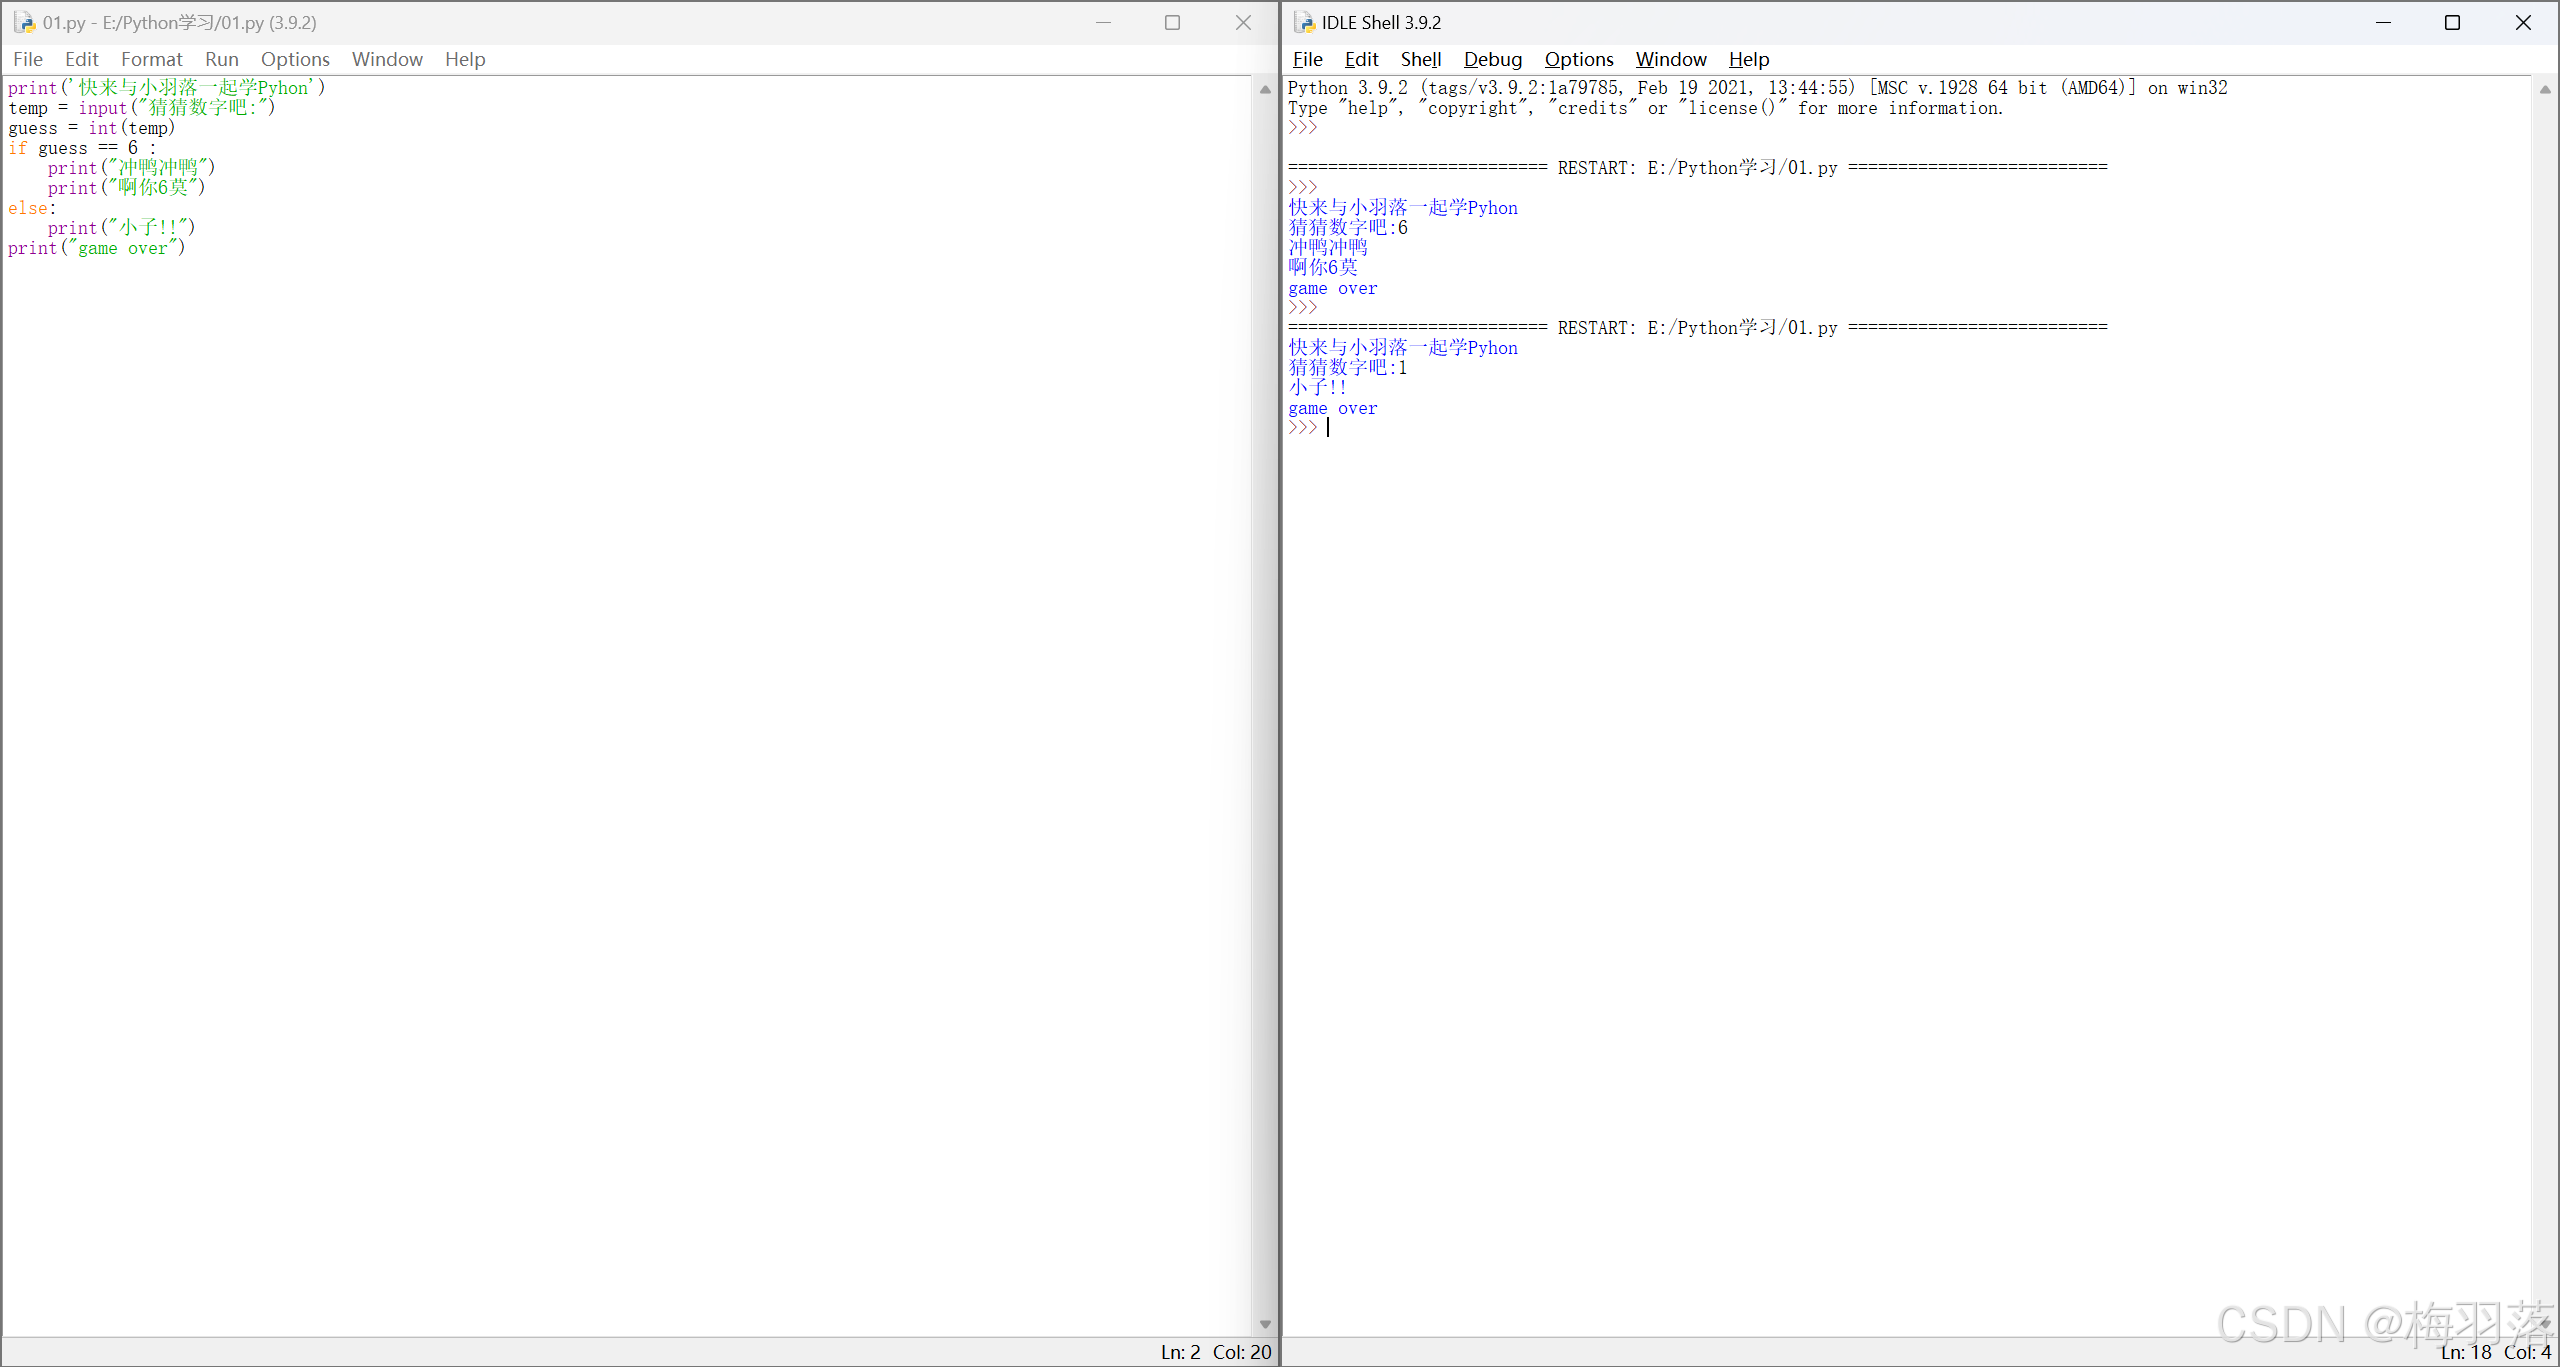Maximize the 01.py editor window
Viewport: 2560px width, 1367px height.
[1172, 22]
